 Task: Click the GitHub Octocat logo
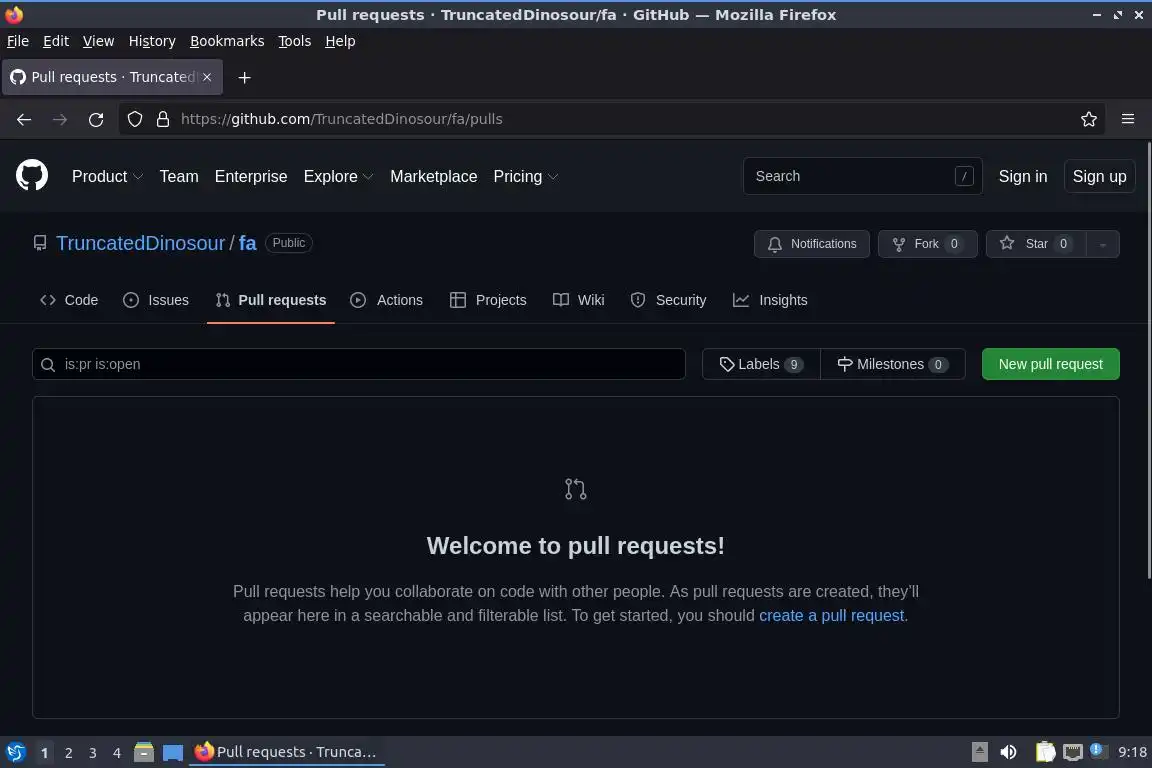[x=32, y=176]
